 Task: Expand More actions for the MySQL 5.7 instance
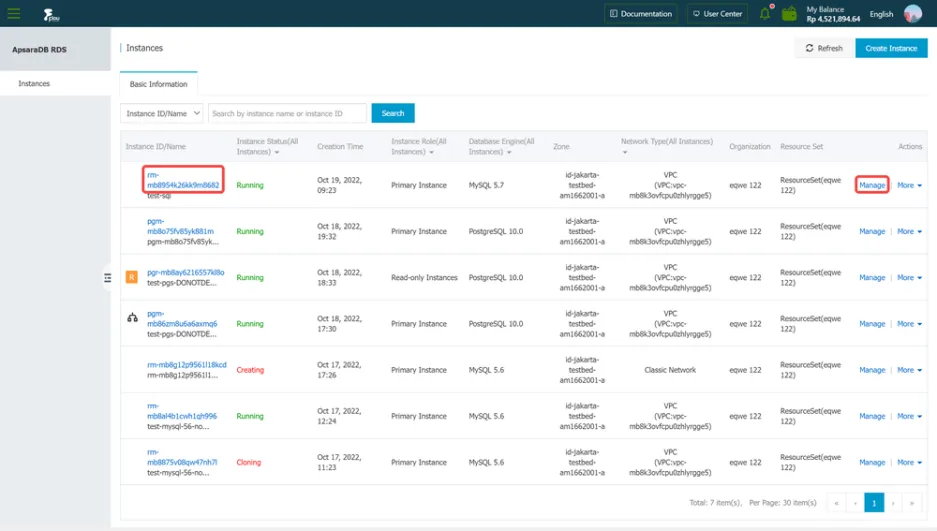909,185
